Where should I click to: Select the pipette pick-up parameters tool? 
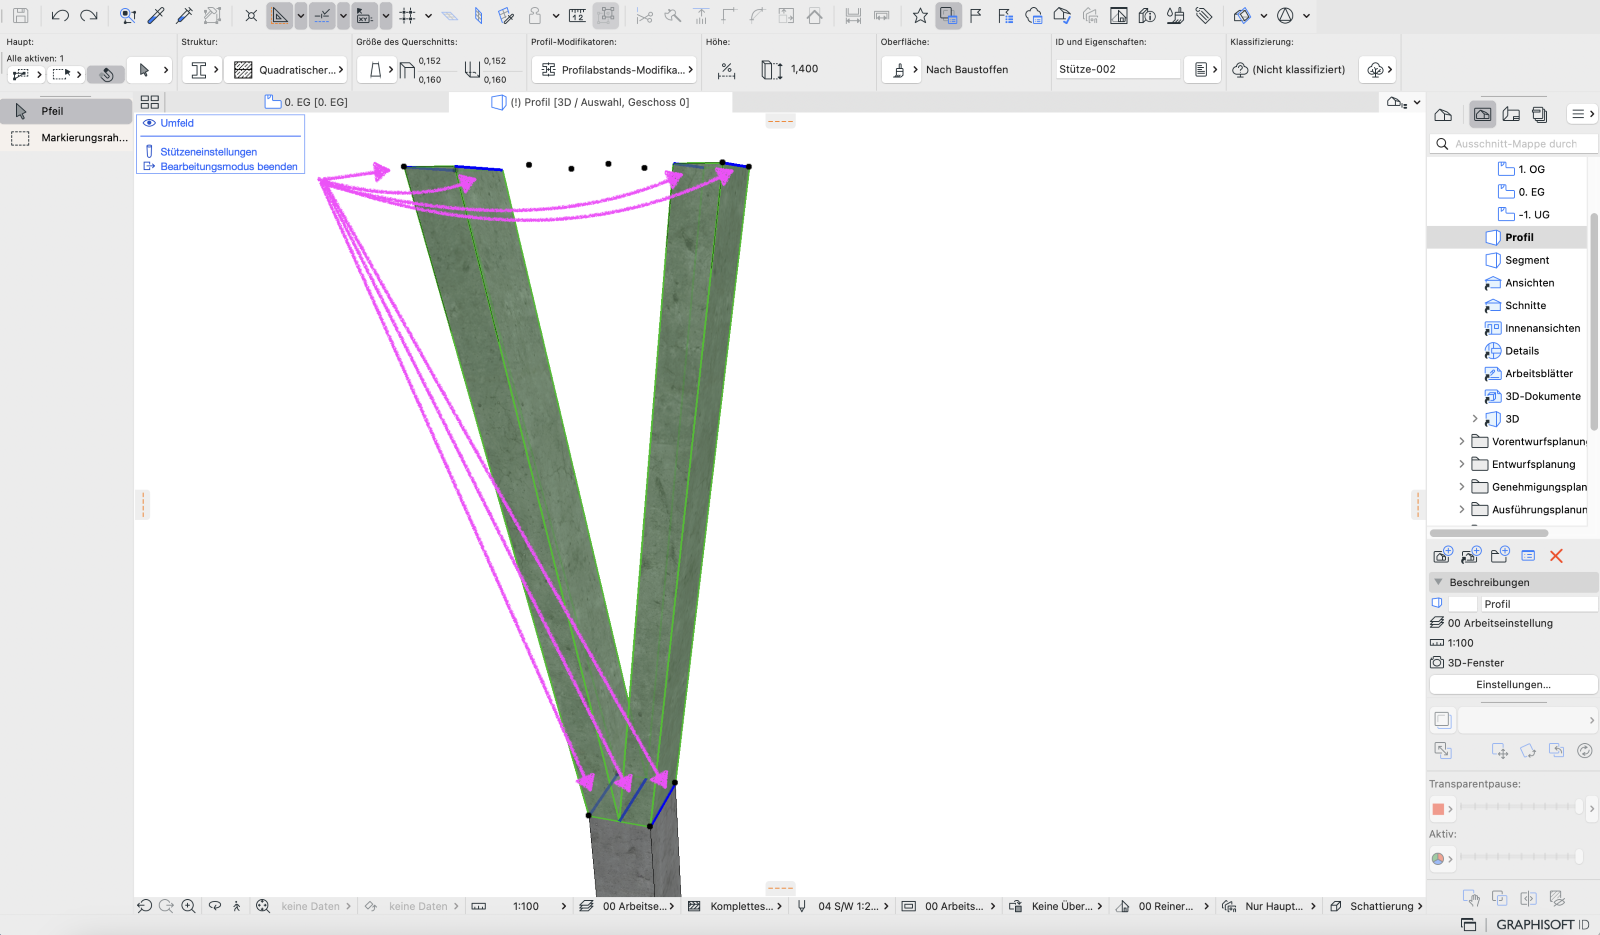(156, 15)
